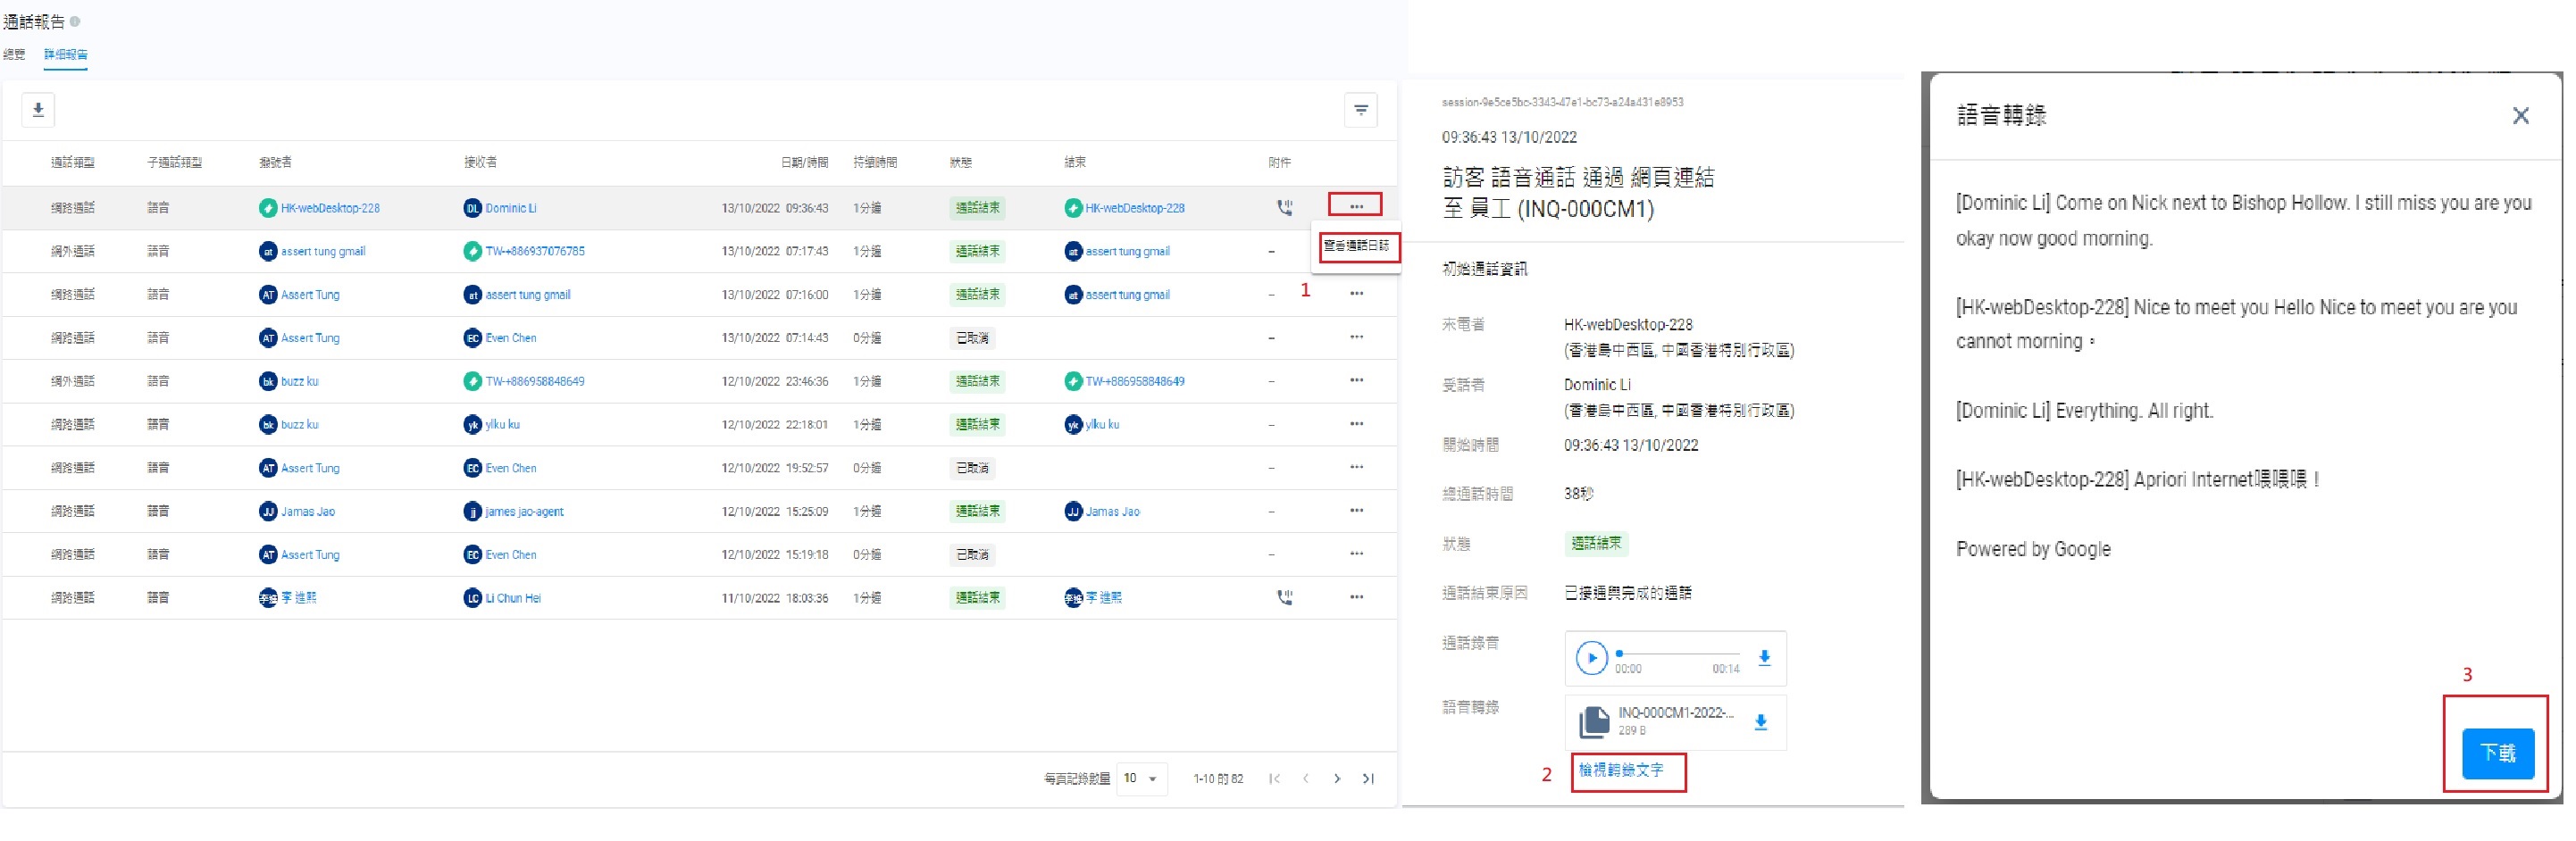Screen dimensions: 2576x841
Task: Click the 通話類型 column header
Action: [72, 162]
